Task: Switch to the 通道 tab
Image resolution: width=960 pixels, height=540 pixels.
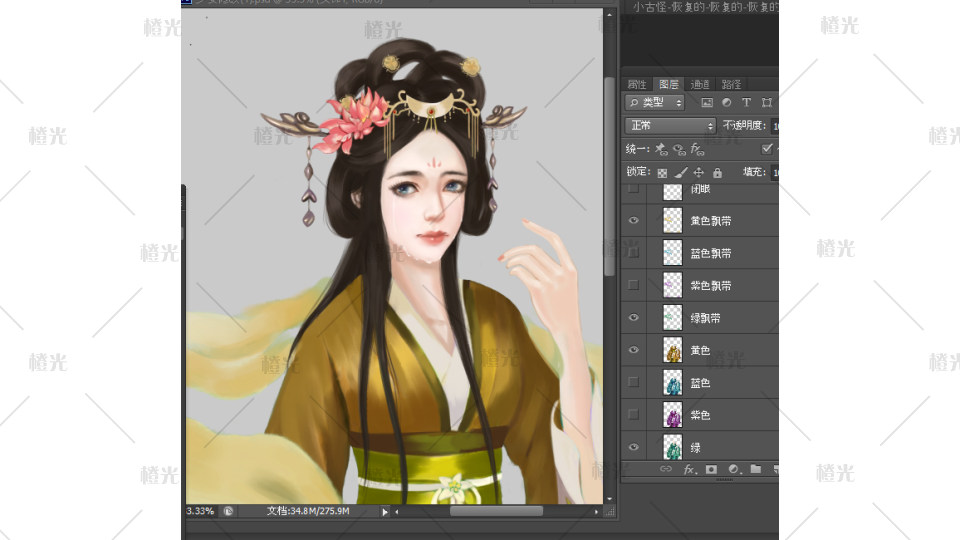Action: click(700, 84)
